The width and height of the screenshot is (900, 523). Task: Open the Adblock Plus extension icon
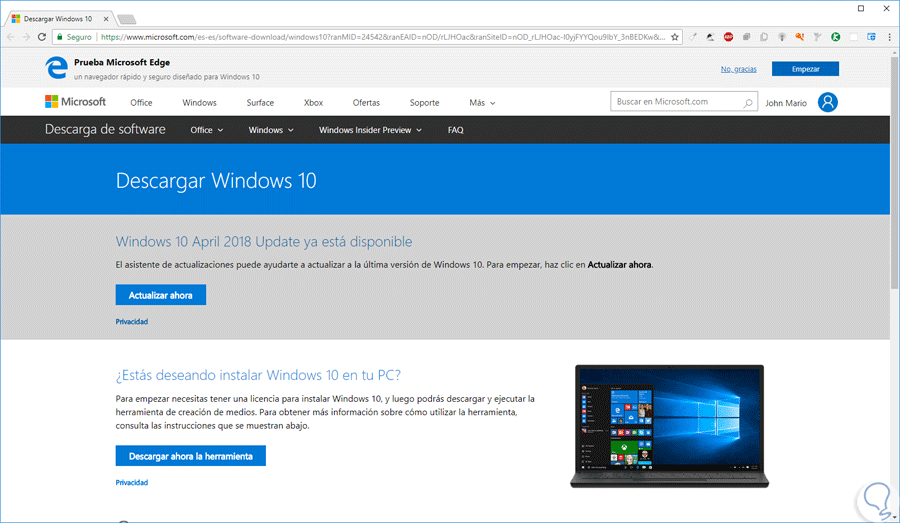(728, 37)
